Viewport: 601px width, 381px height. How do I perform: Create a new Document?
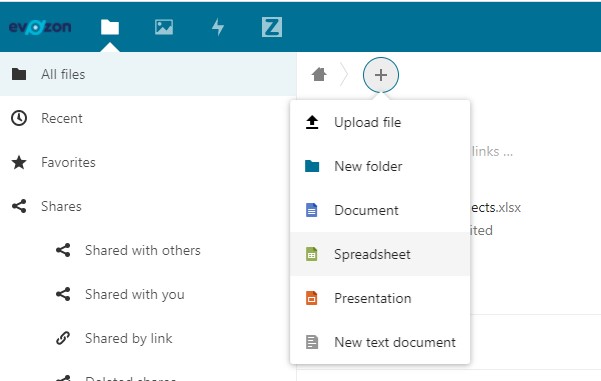pyautogui.click(x=380, y=210)
